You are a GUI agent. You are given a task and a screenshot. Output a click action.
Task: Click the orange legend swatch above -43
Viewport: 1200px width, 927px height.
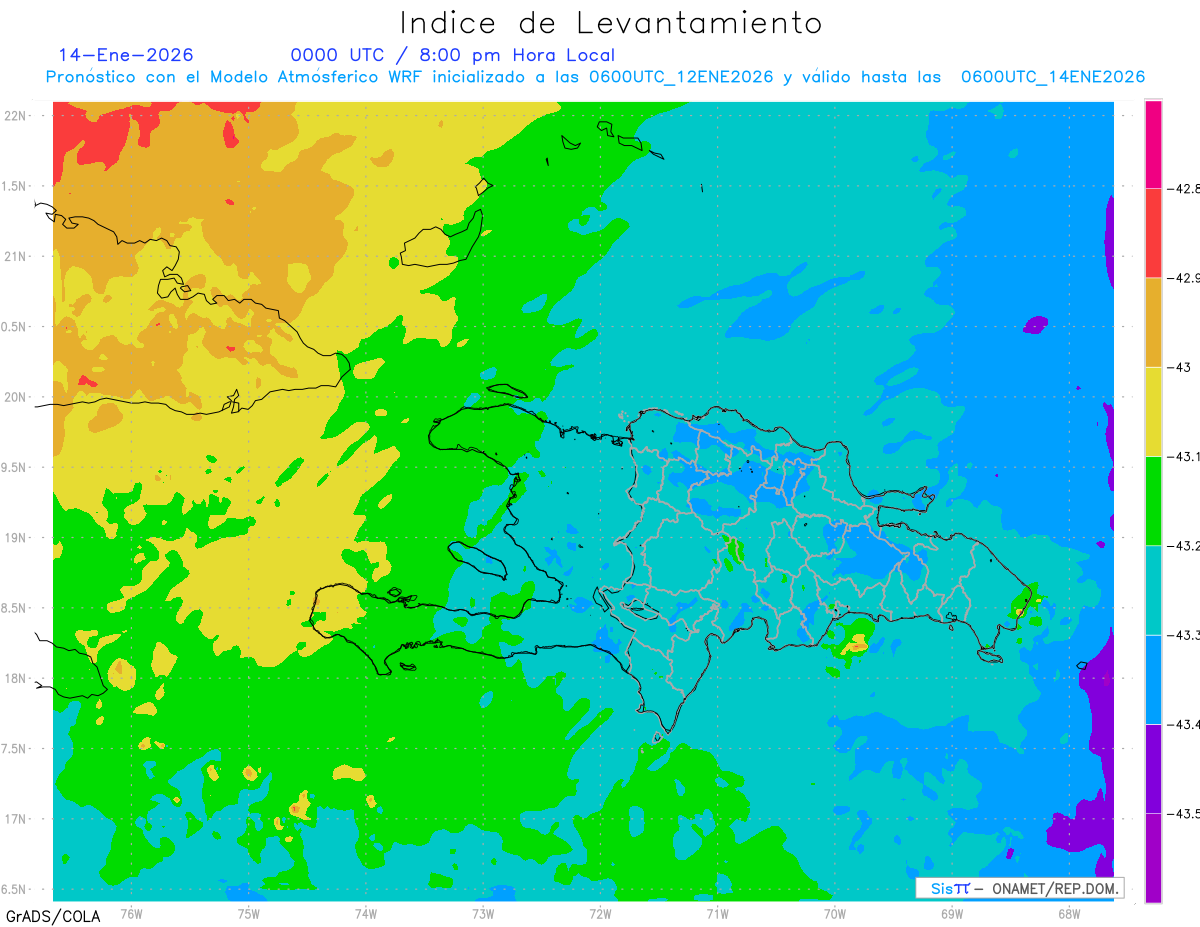[x=1153, y=322]
